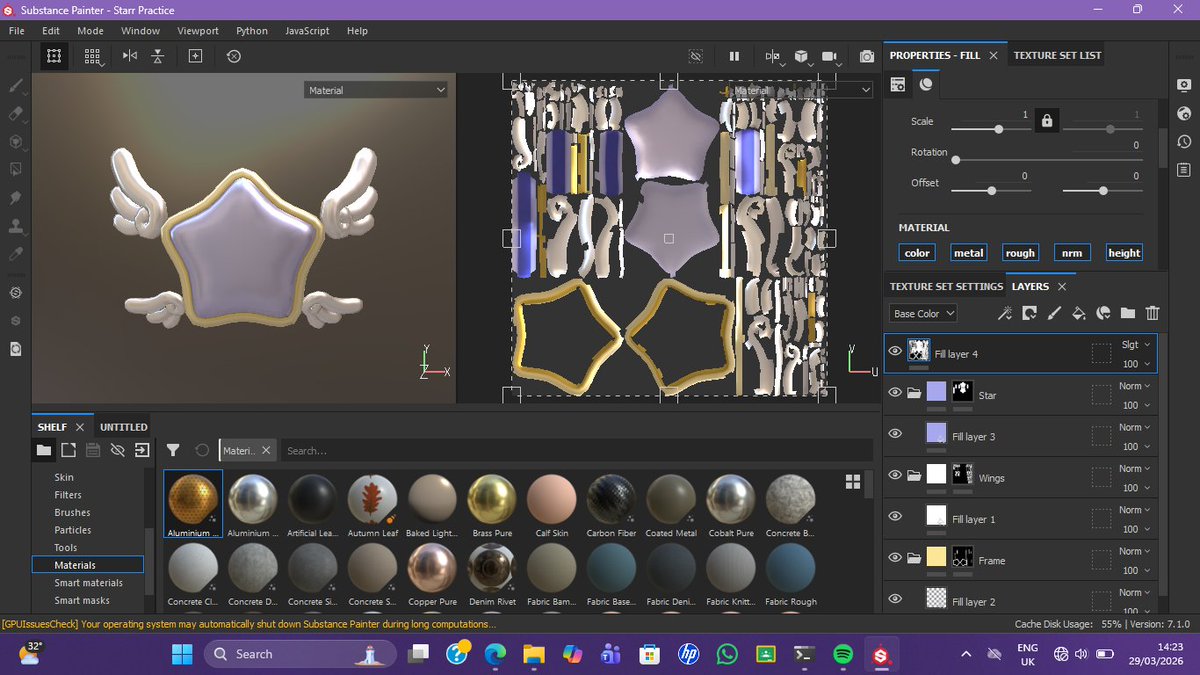Open the viewport mode cube dropdown
This screenshot has width=1200, height=675.
click(801, 56)
